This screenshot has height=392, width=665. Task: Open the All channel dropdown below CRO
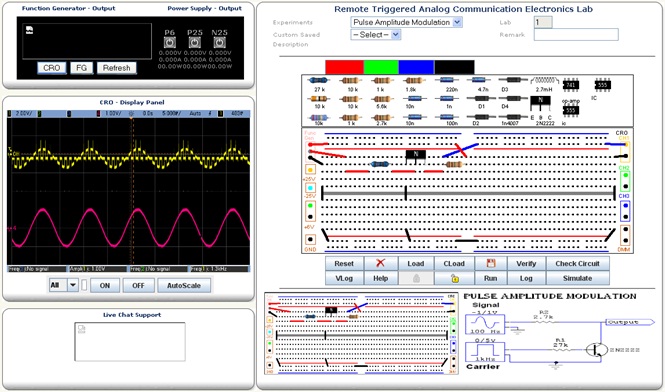coord(64,285)
